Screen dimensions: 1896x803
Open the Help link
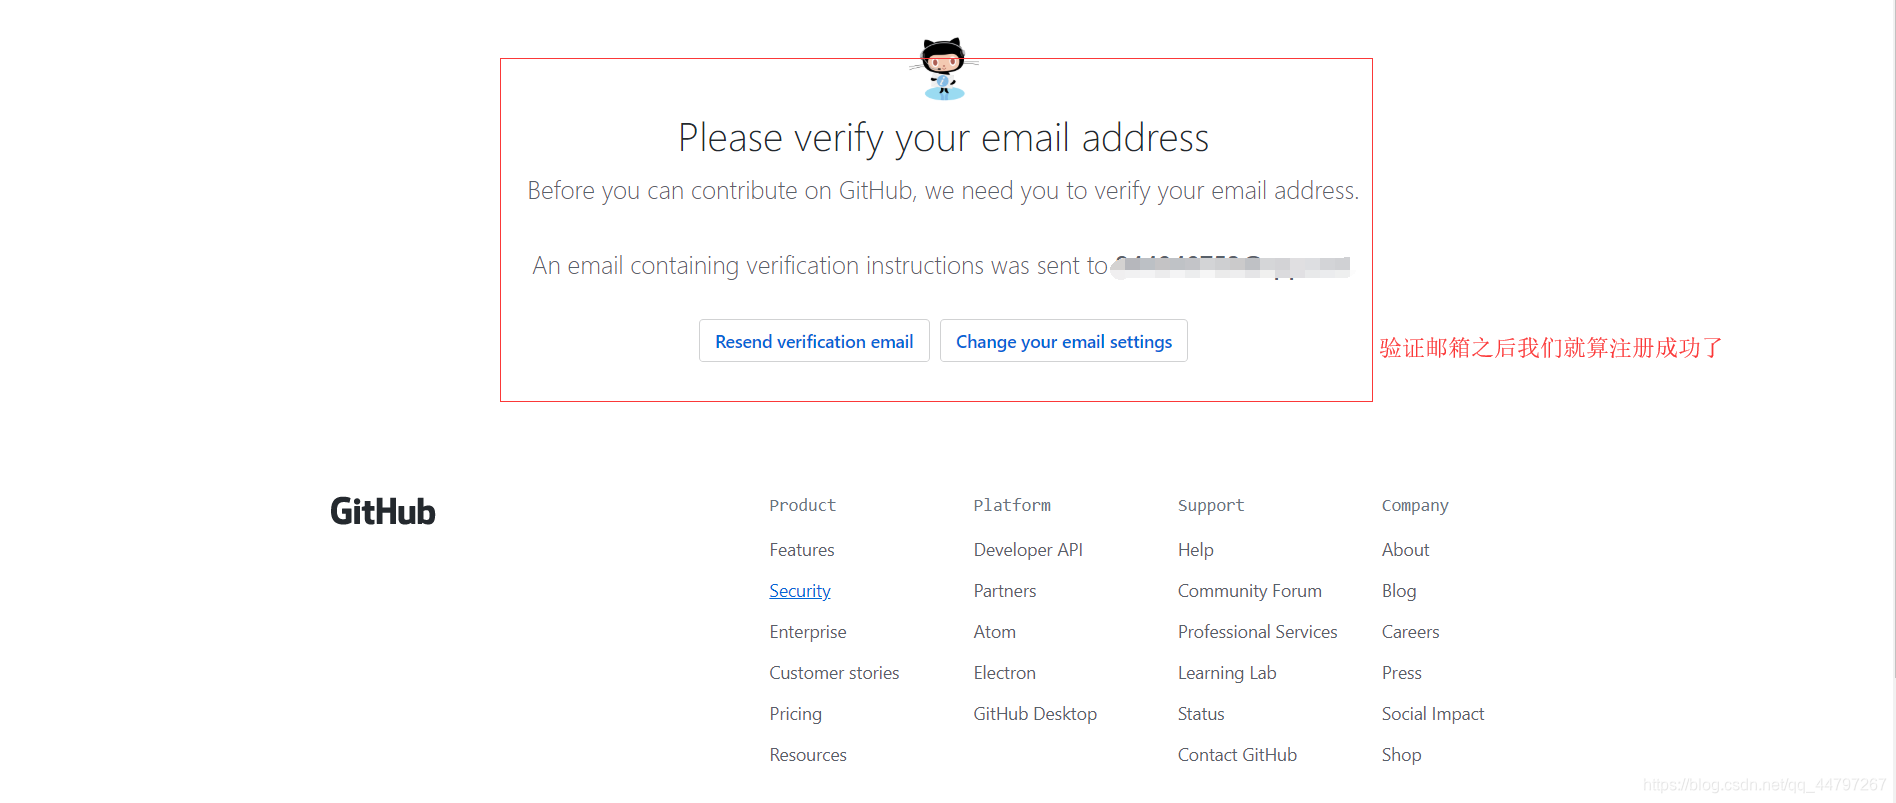click(1196, 550)
